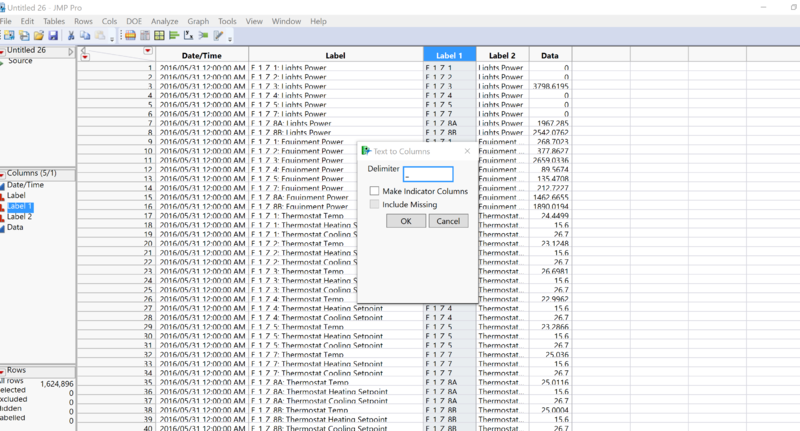This screenshot has width=800, height=431.
Task: Open the Tables menu
Action: coord(54,21)
